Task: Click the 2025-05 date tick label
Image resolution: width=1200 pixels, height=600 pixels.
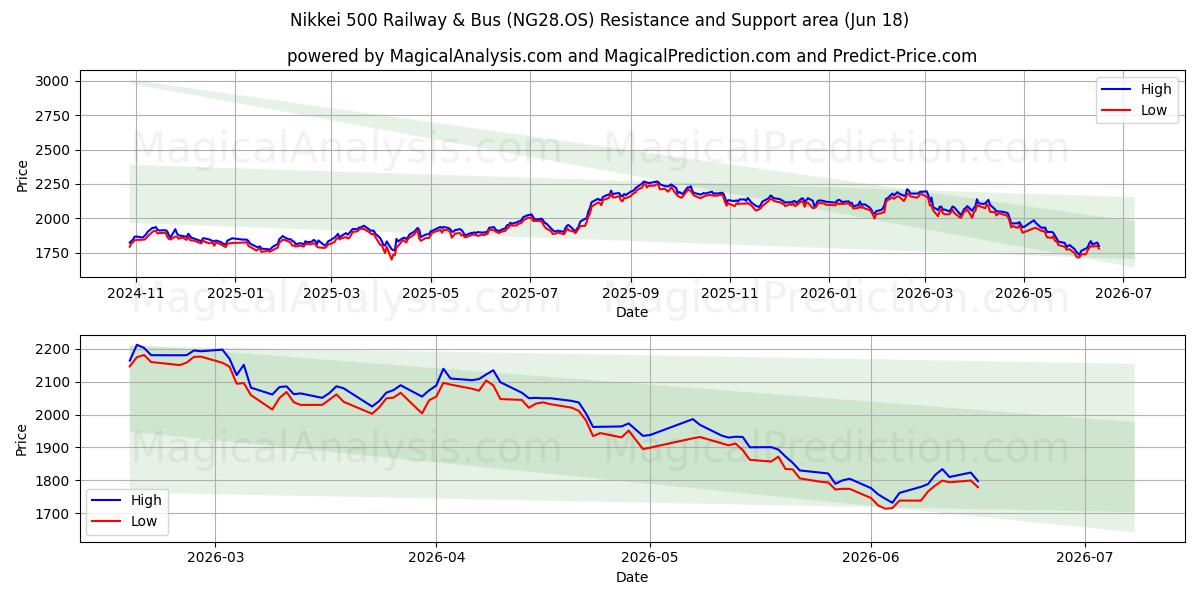Action: click(431, 293)
